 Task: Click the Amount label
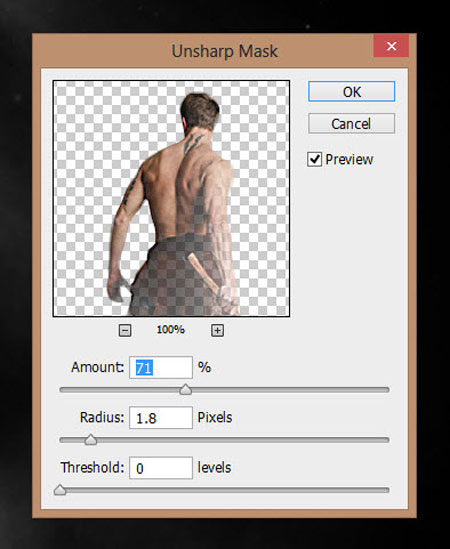tap(97, 367)
